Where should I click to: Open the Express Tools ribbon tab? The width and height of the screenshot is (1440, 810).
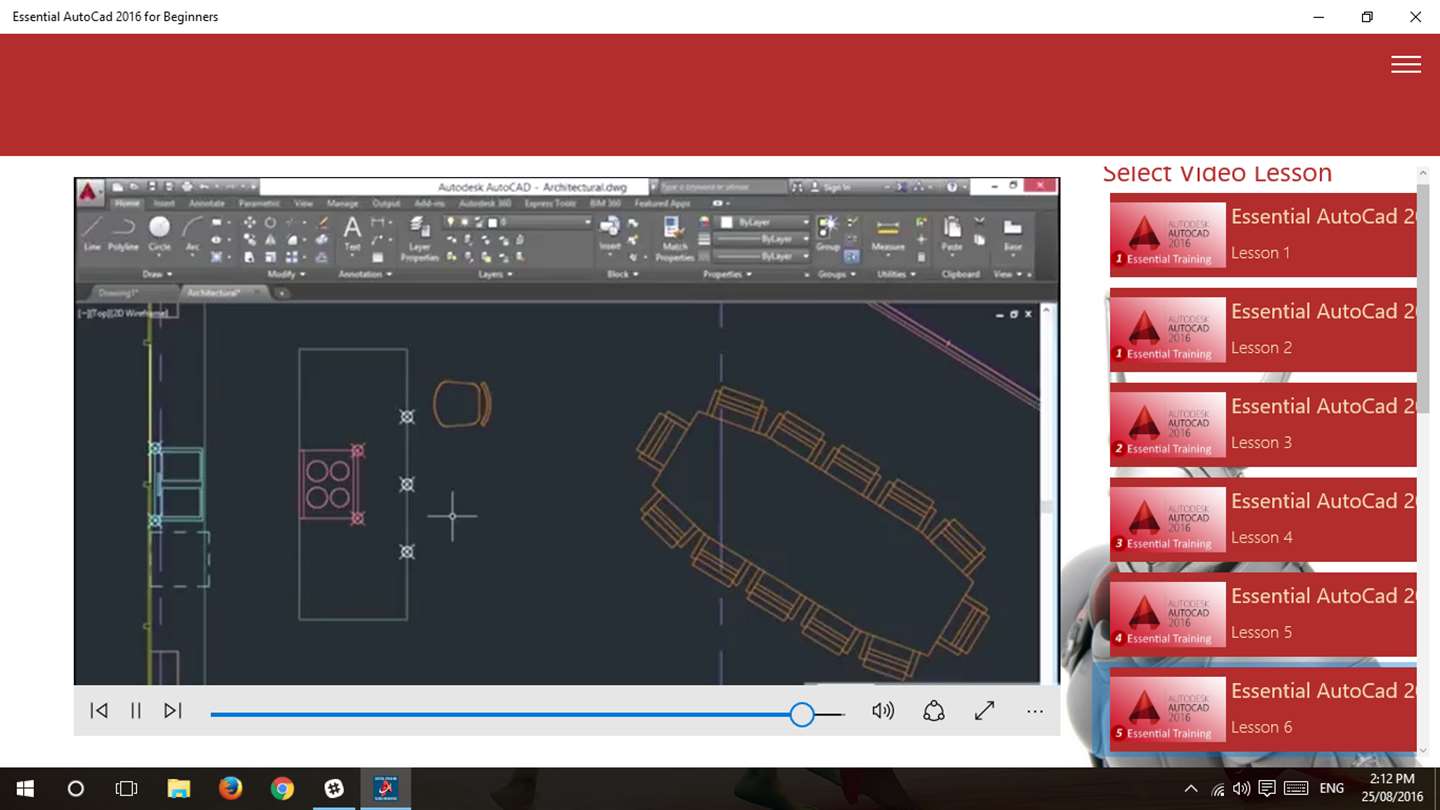click(x=550, y=203)
